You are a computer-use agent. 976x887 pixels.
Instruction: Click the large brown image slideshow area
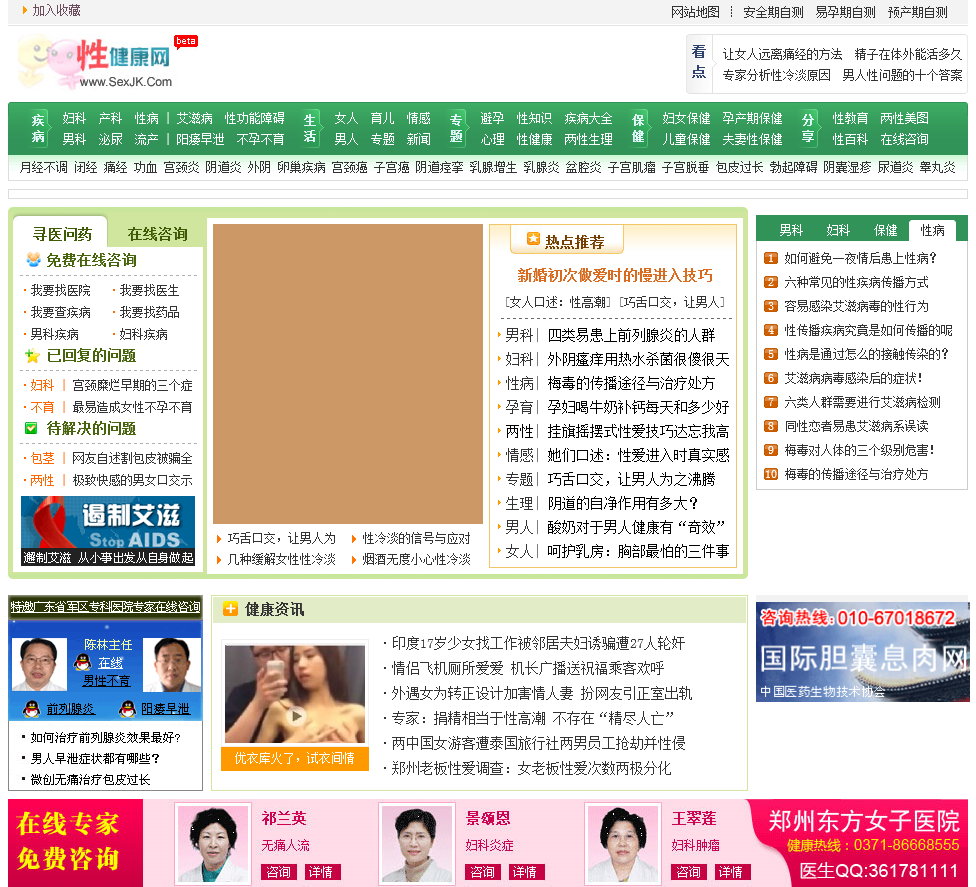(348, 374)
